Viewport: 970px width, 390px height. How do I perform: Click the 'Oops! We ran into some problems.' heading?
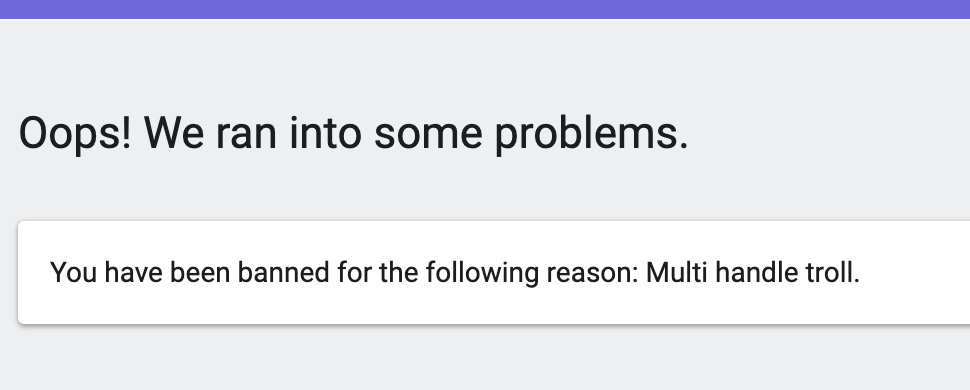click(x=353, y=134)
